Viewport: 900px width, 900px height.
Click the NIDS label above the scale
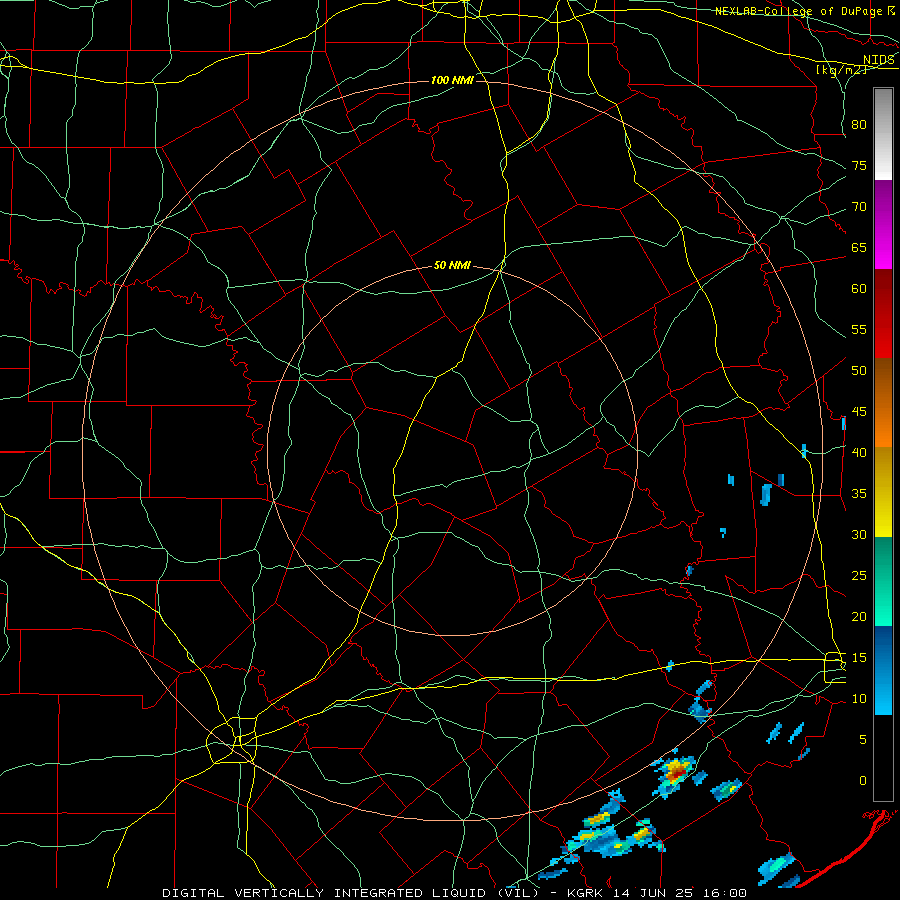point(879,60)
